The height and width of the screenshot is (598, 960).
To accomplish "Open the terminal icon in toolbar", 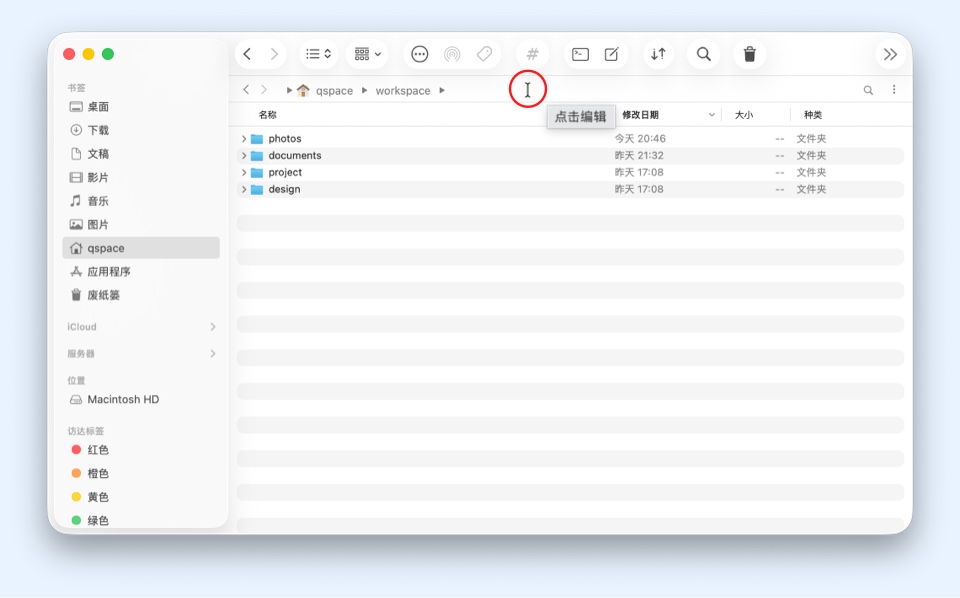I will coord(580,54).
